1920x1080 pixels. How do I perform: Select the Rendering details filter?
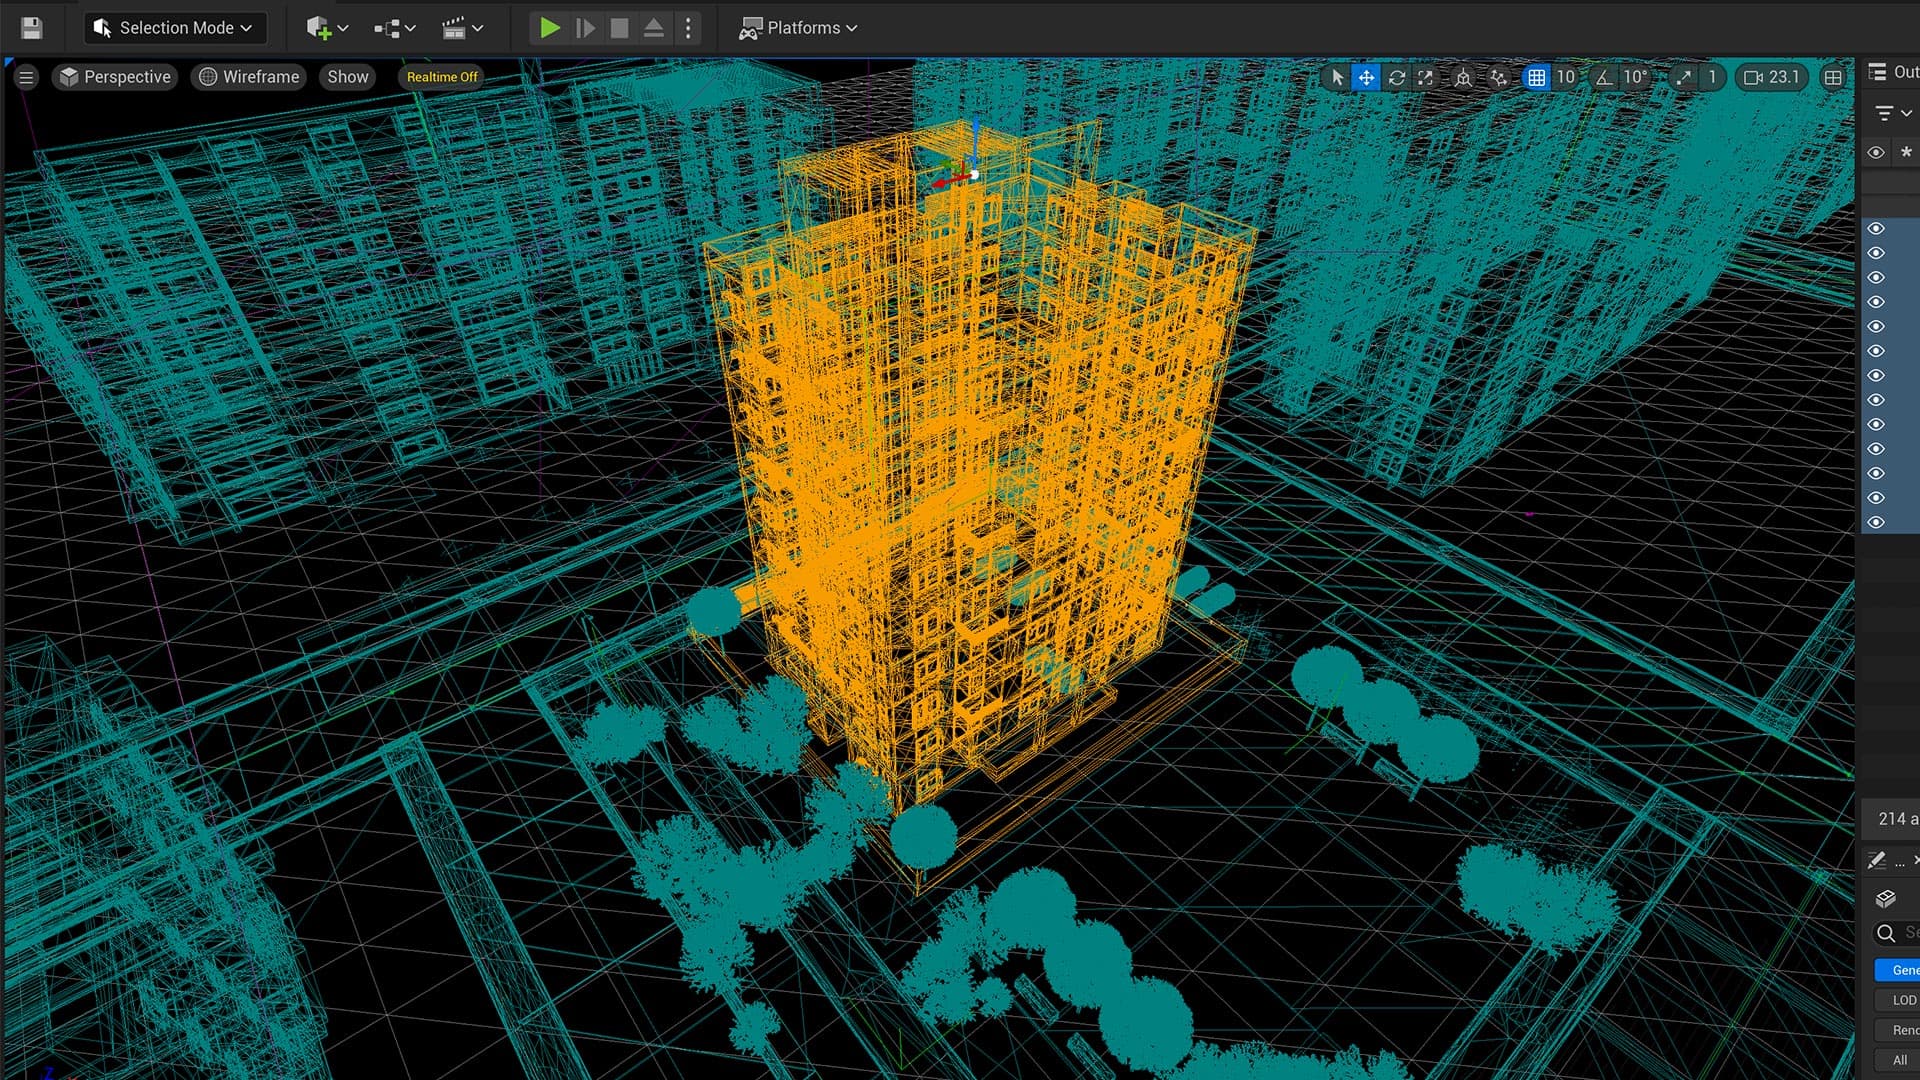[1898, 1030]
